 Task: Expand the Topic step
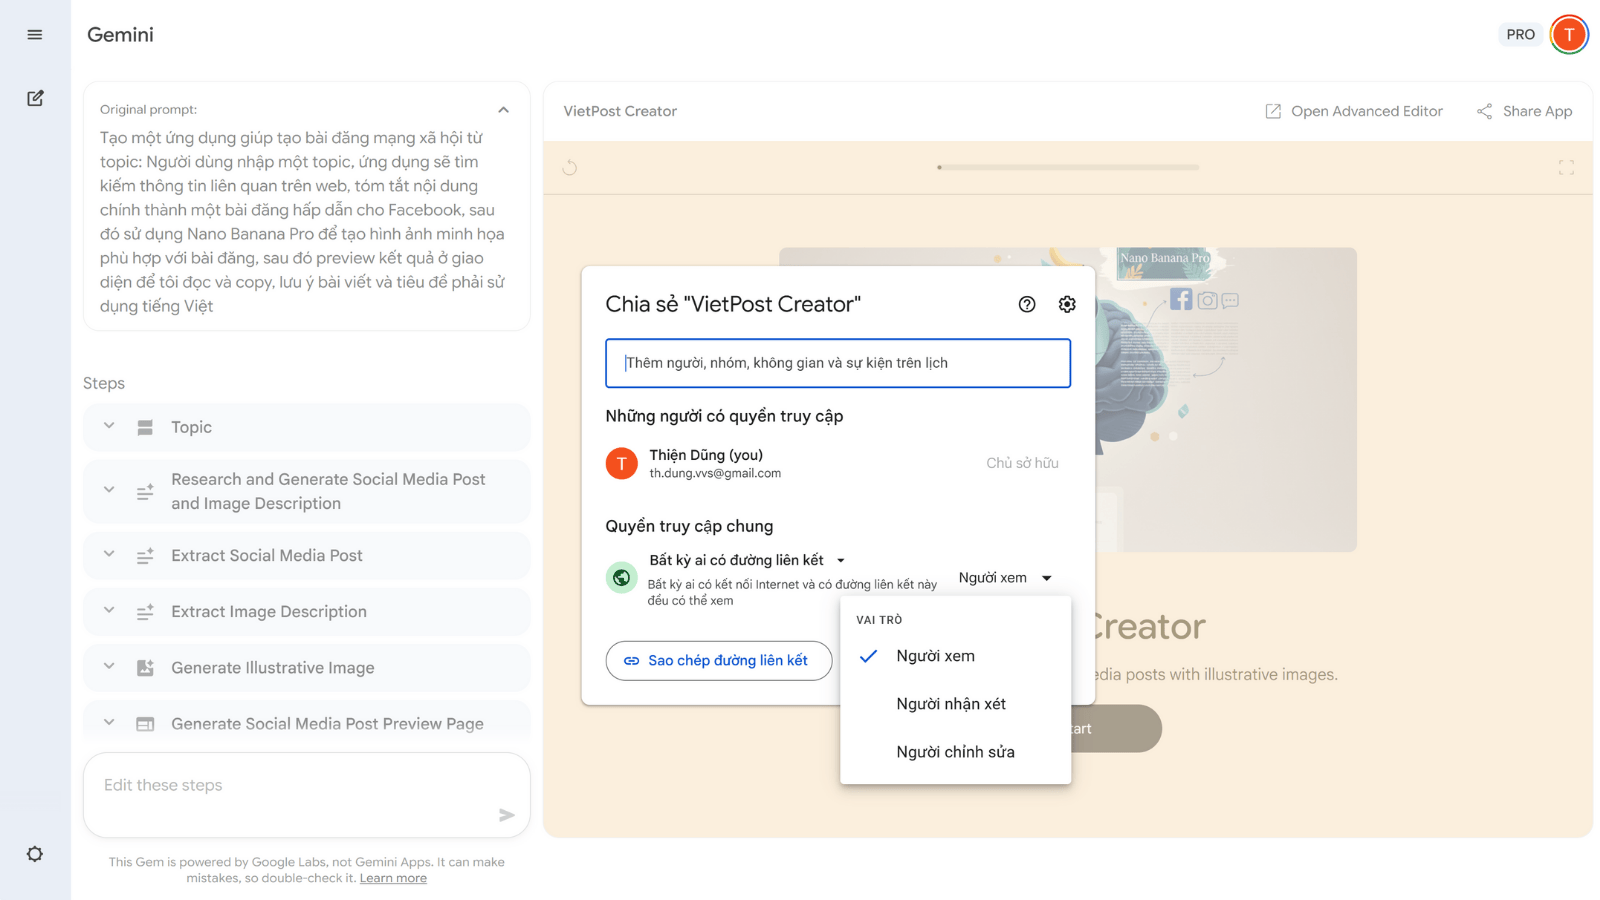[x=109, y=427]
